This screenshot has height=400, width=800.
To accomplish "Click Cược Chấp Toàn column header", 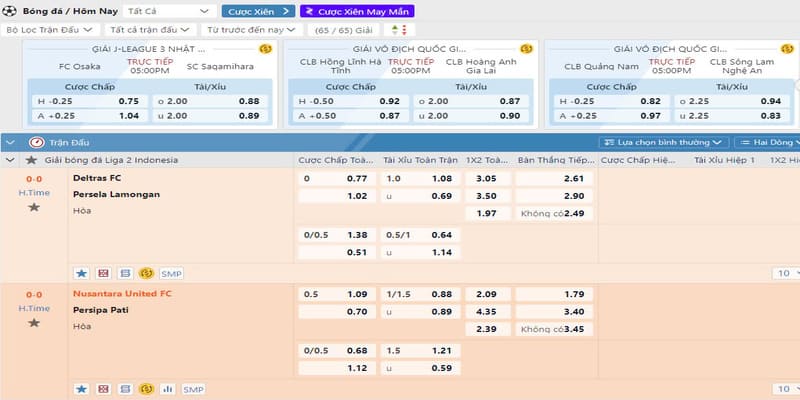I will coord(337,160).
